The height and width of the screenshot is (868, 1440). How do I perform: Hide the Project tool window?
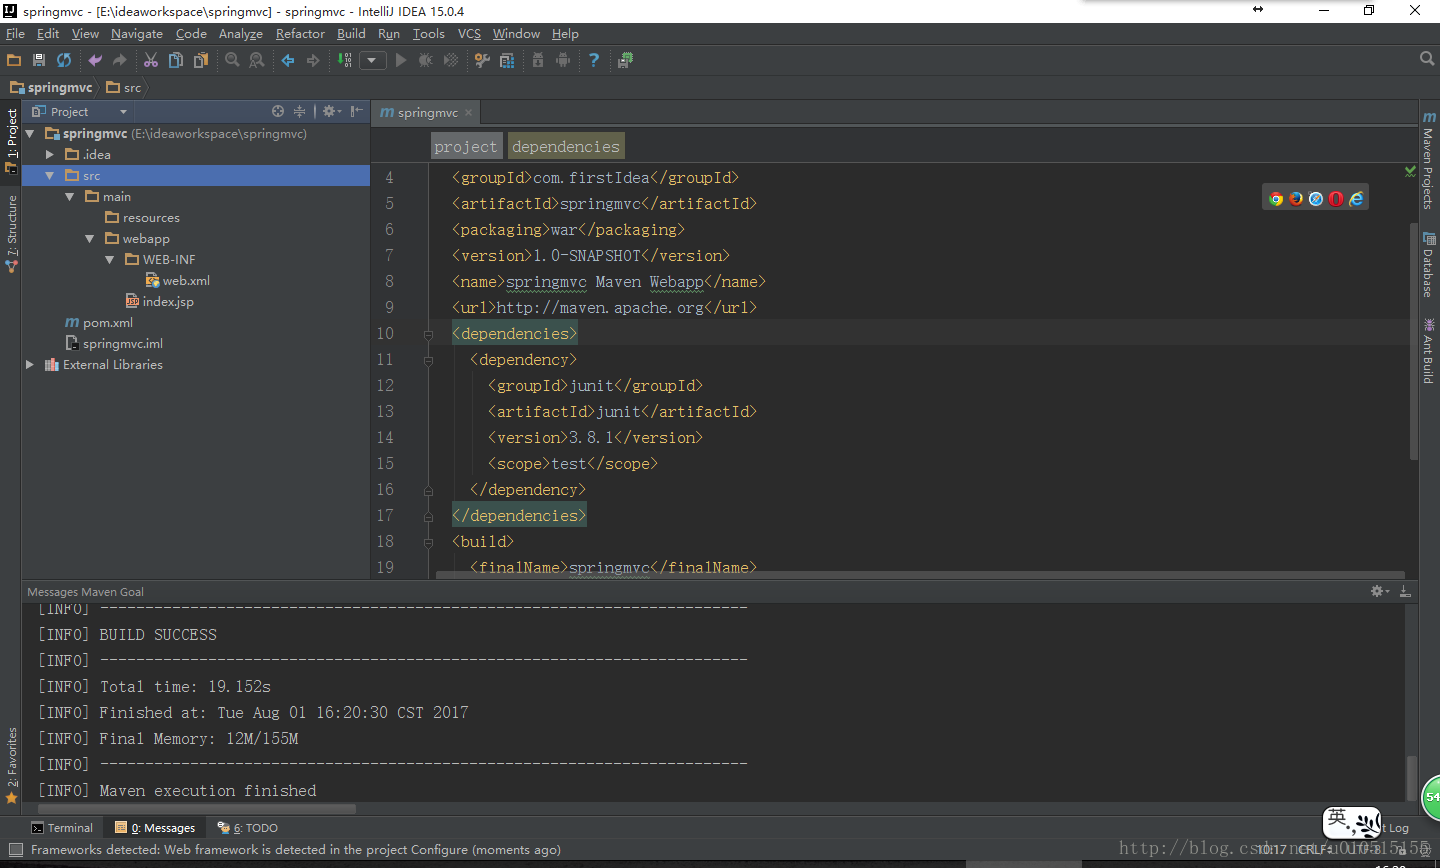coord(357,111)
